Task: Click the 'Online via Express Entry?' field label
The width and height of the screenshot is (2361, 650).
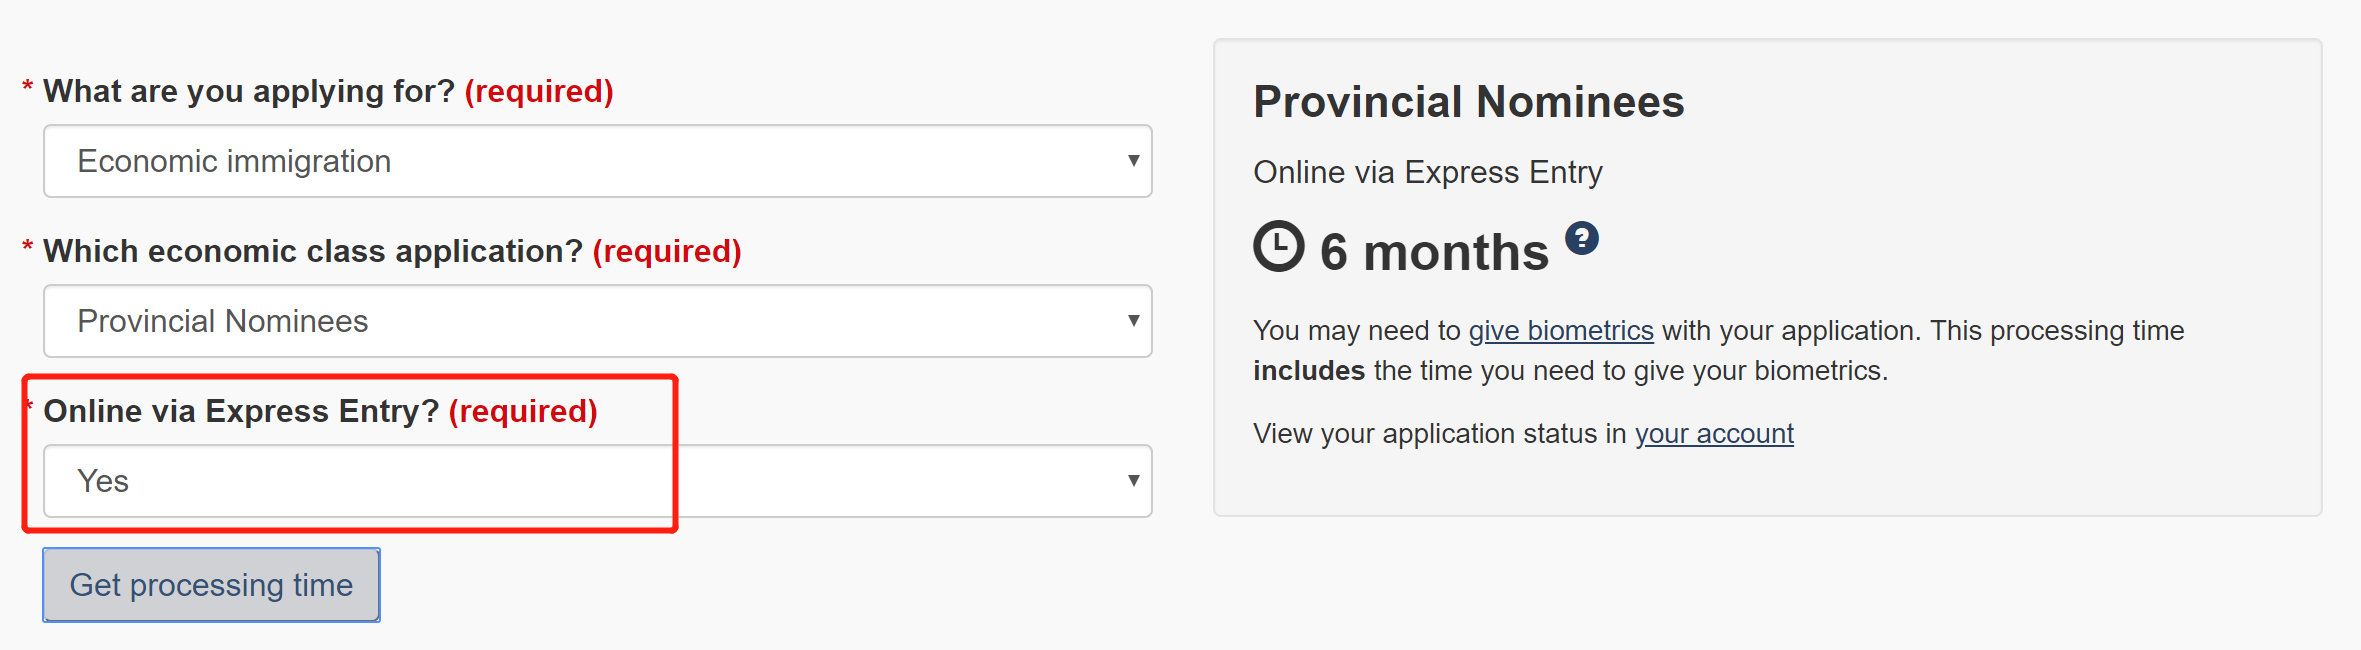Action: (241, 411)
